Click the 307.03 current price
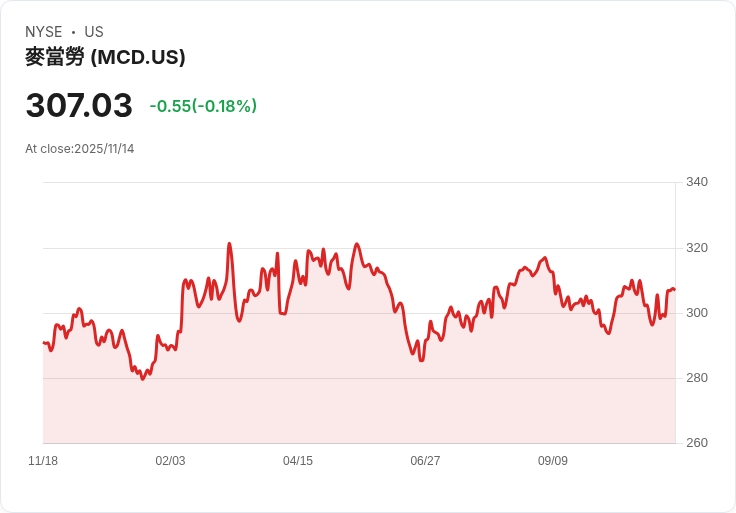Image resolution: width=736 pixels, height=513 pixels. (79, 105)
